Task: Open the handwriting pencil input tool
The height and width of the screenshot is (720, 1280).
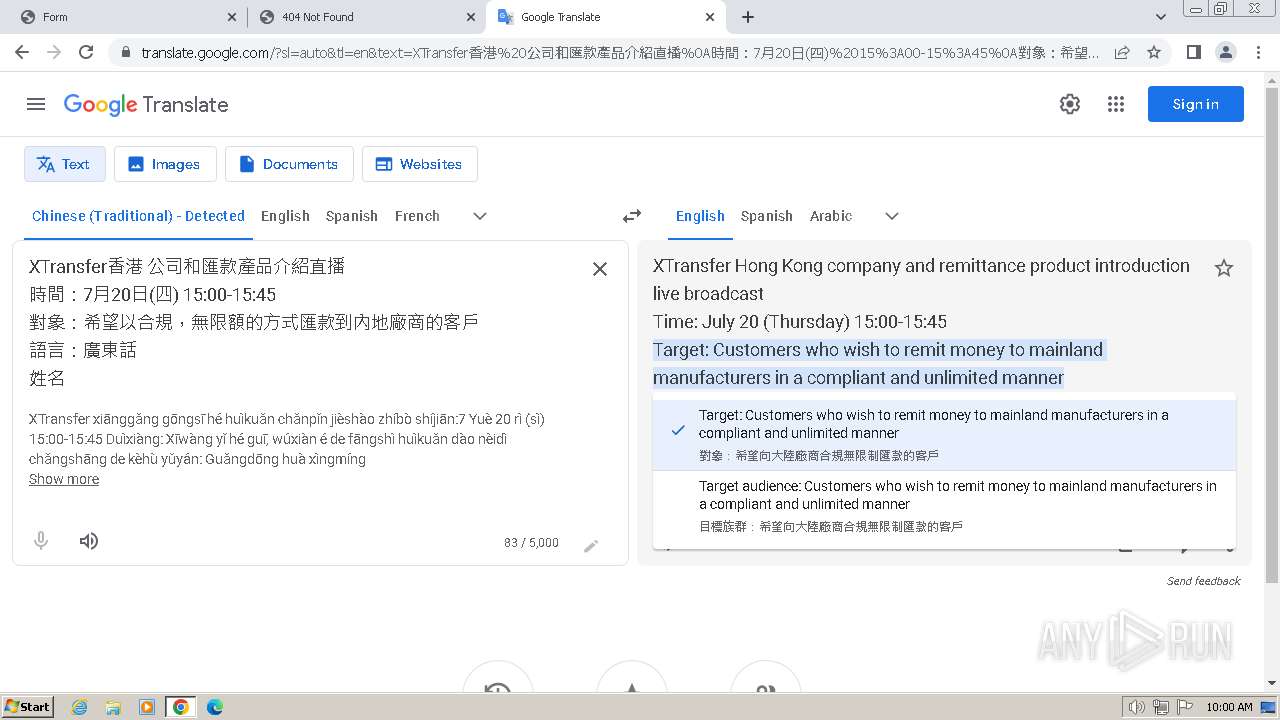Action: pos(591,545)
